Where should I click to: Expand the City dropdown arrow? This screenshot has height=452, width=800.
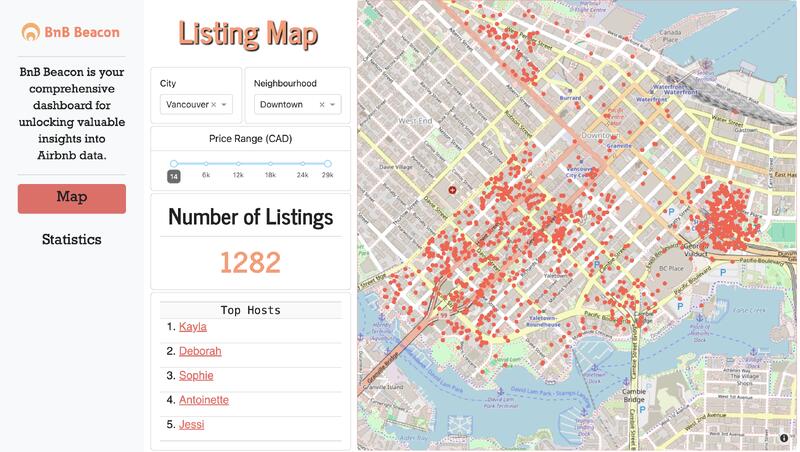click(x=225, y=105)
